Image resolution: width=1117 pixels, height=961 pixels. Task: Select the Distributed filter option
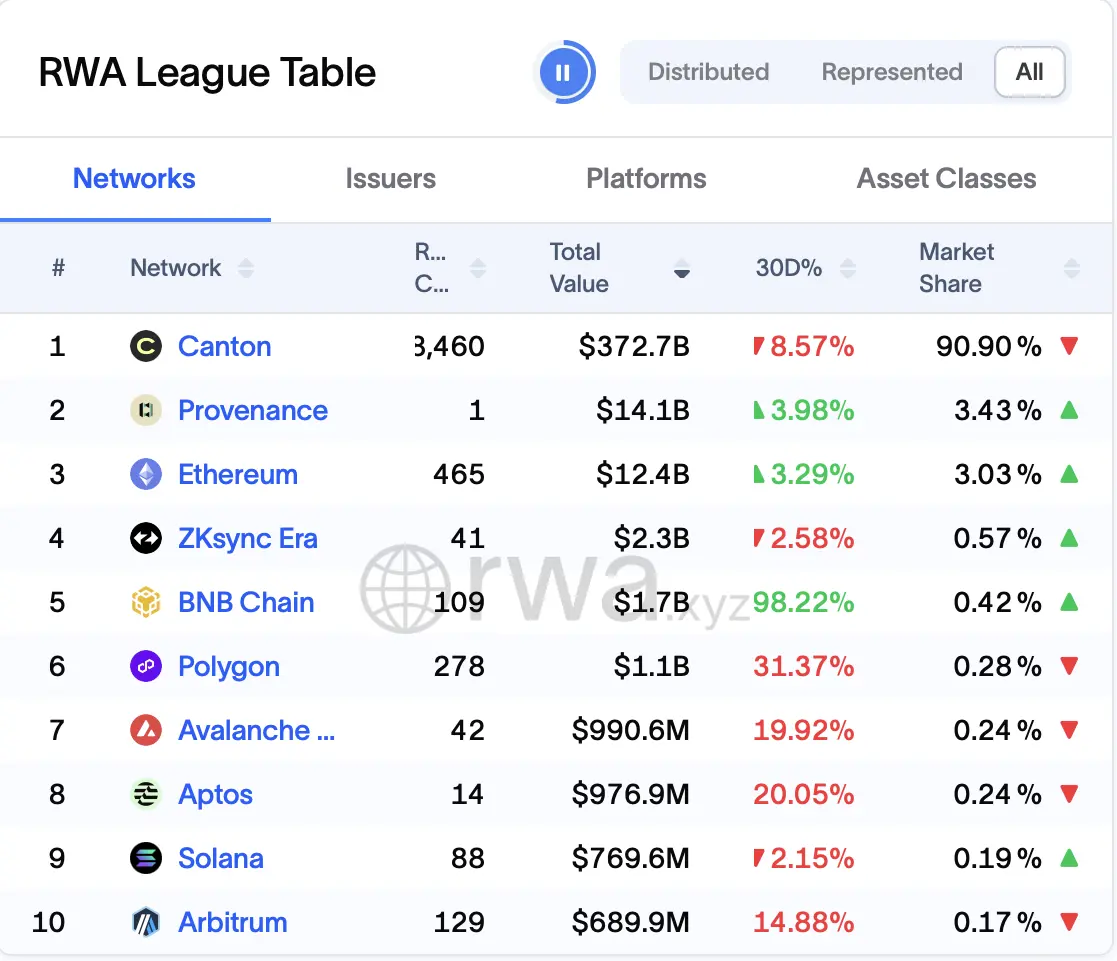click(x=708, y=72)
